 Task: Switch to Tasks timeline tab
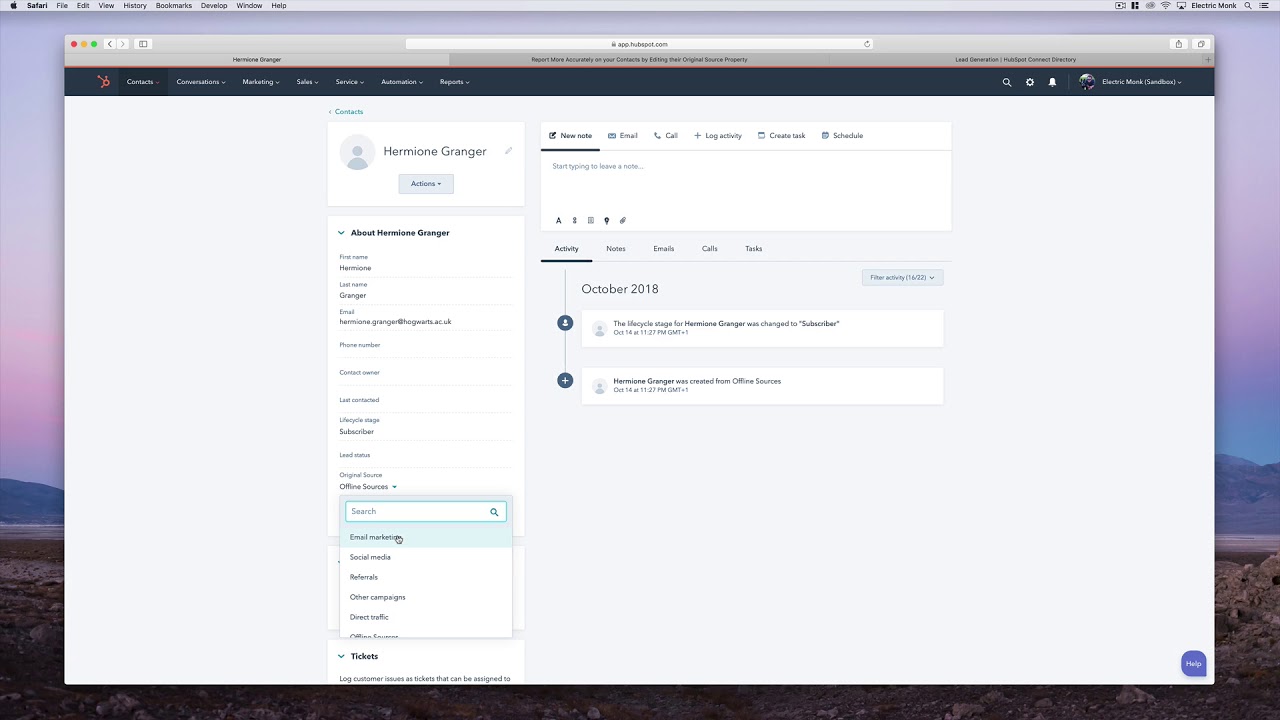click(x=754, y=249)
